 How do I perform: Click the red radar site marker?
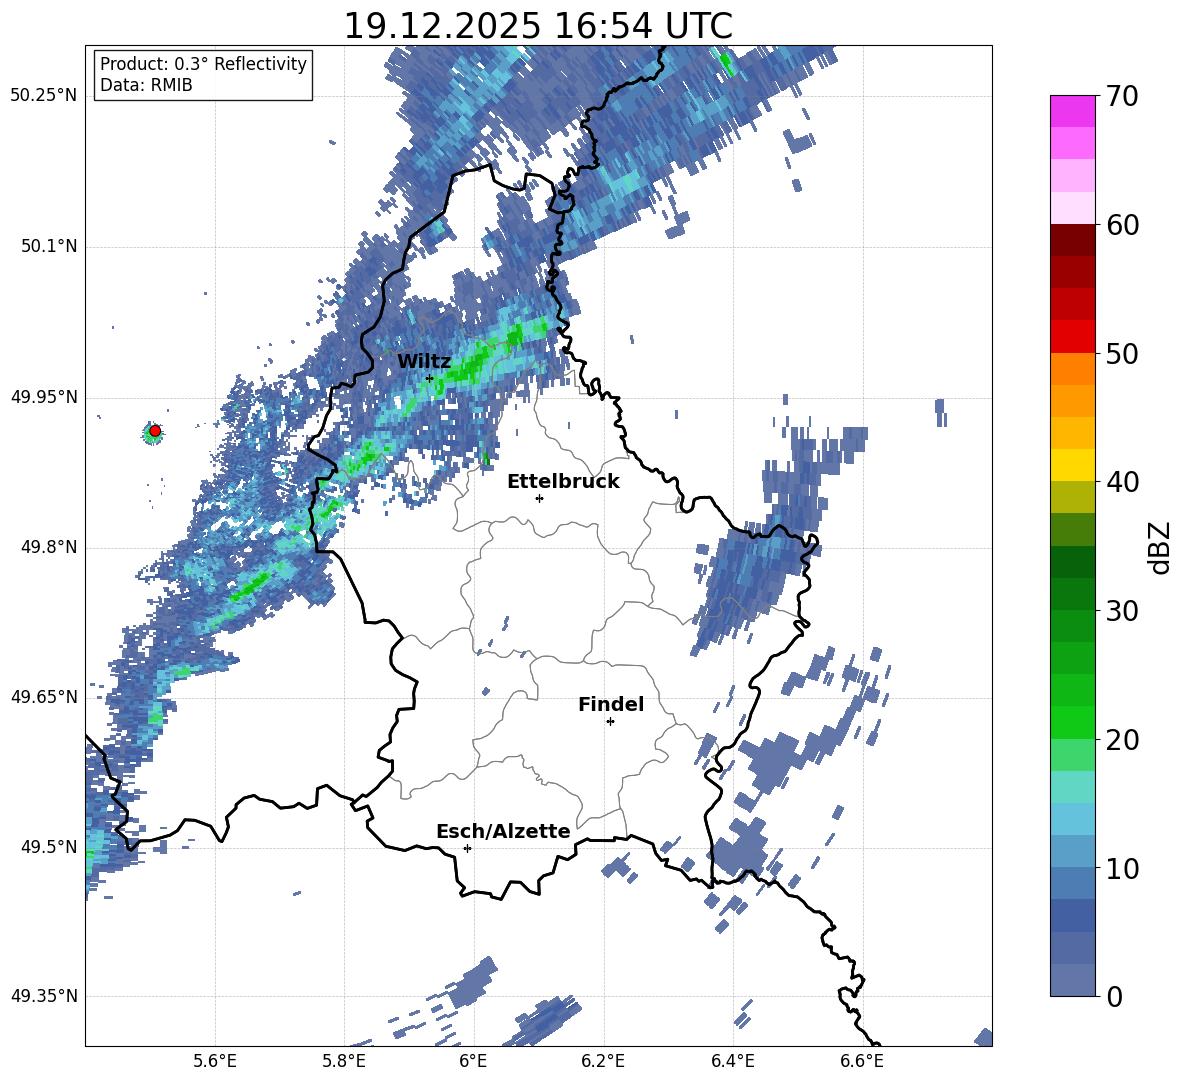coord(155,431)
